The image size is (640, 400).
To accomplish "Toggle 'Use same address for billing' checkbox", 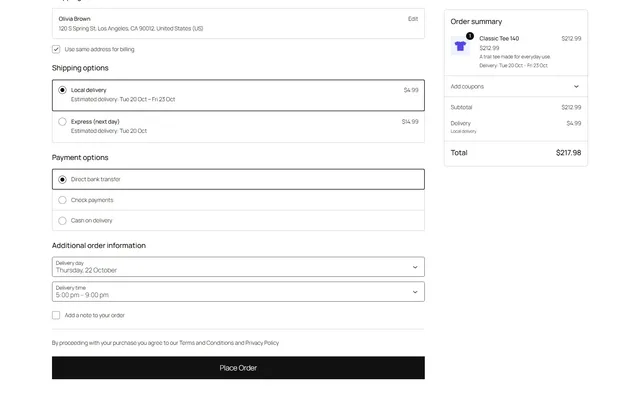I will point(56,49).
